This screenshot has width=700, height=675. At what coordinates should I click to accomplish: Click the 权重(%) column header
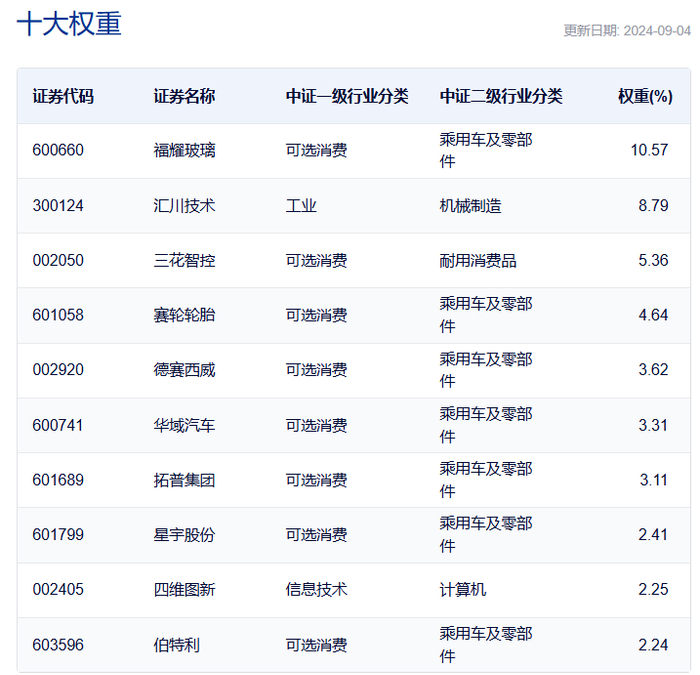coord(645,96)
